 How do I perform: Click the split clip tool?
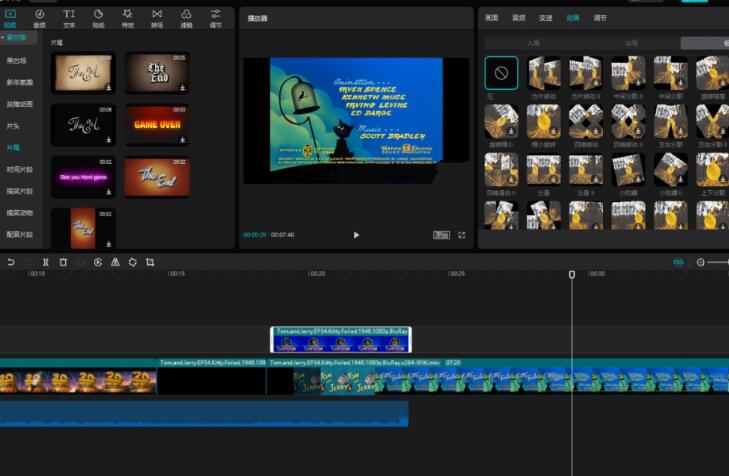pyautogui.click(x=46, y=262)
